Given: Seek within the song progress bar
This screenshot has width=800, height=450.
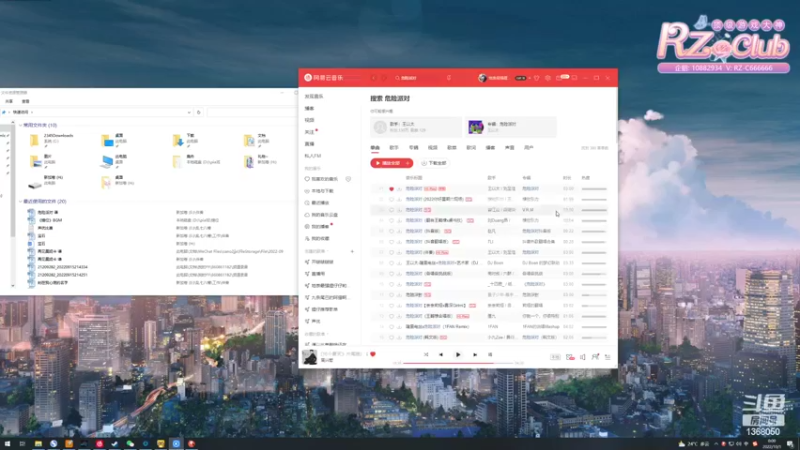Looking at the screenshot, I should pos(458,363).
